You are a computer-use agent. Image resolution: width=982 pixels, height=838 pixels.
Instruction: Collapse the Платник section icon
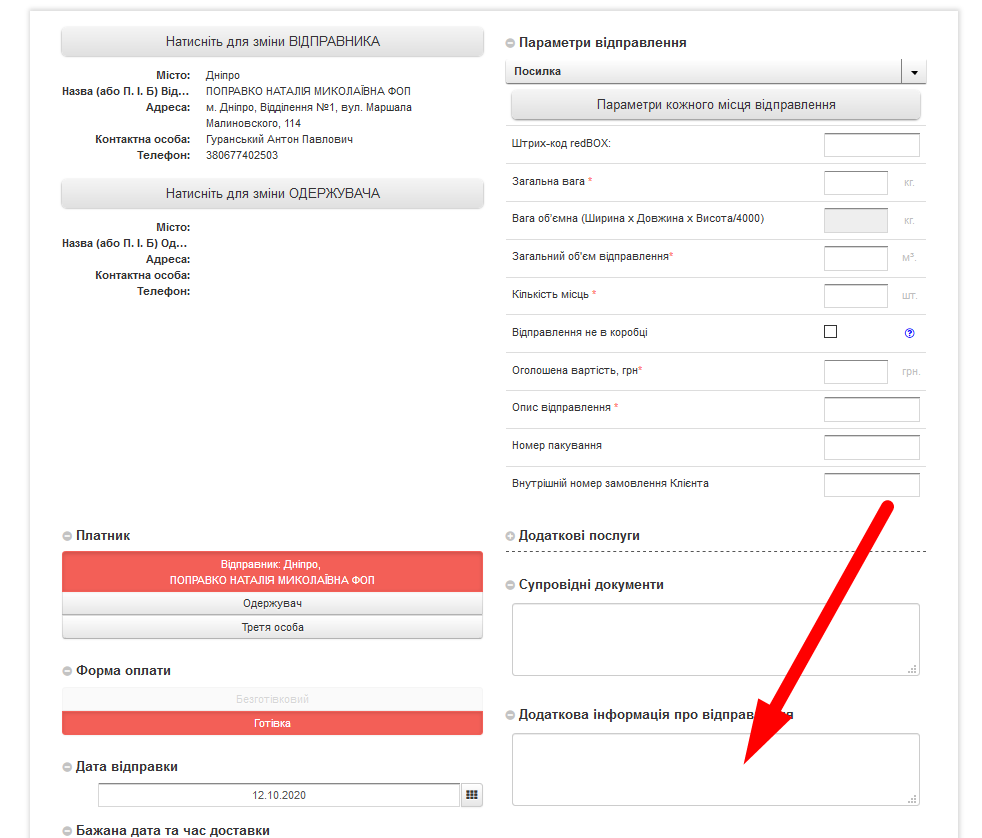point(67,536)
